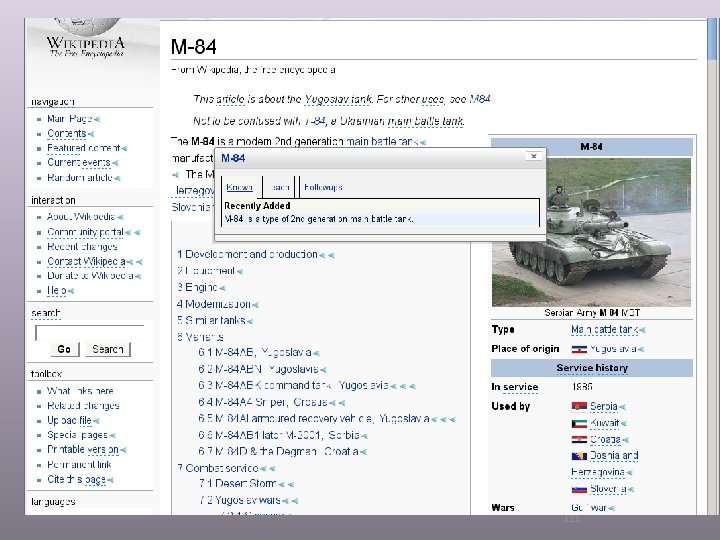Screen dimensions: 720x540
Task: Open the T-84 link in hatnote
Action: [x=315, y=121]
